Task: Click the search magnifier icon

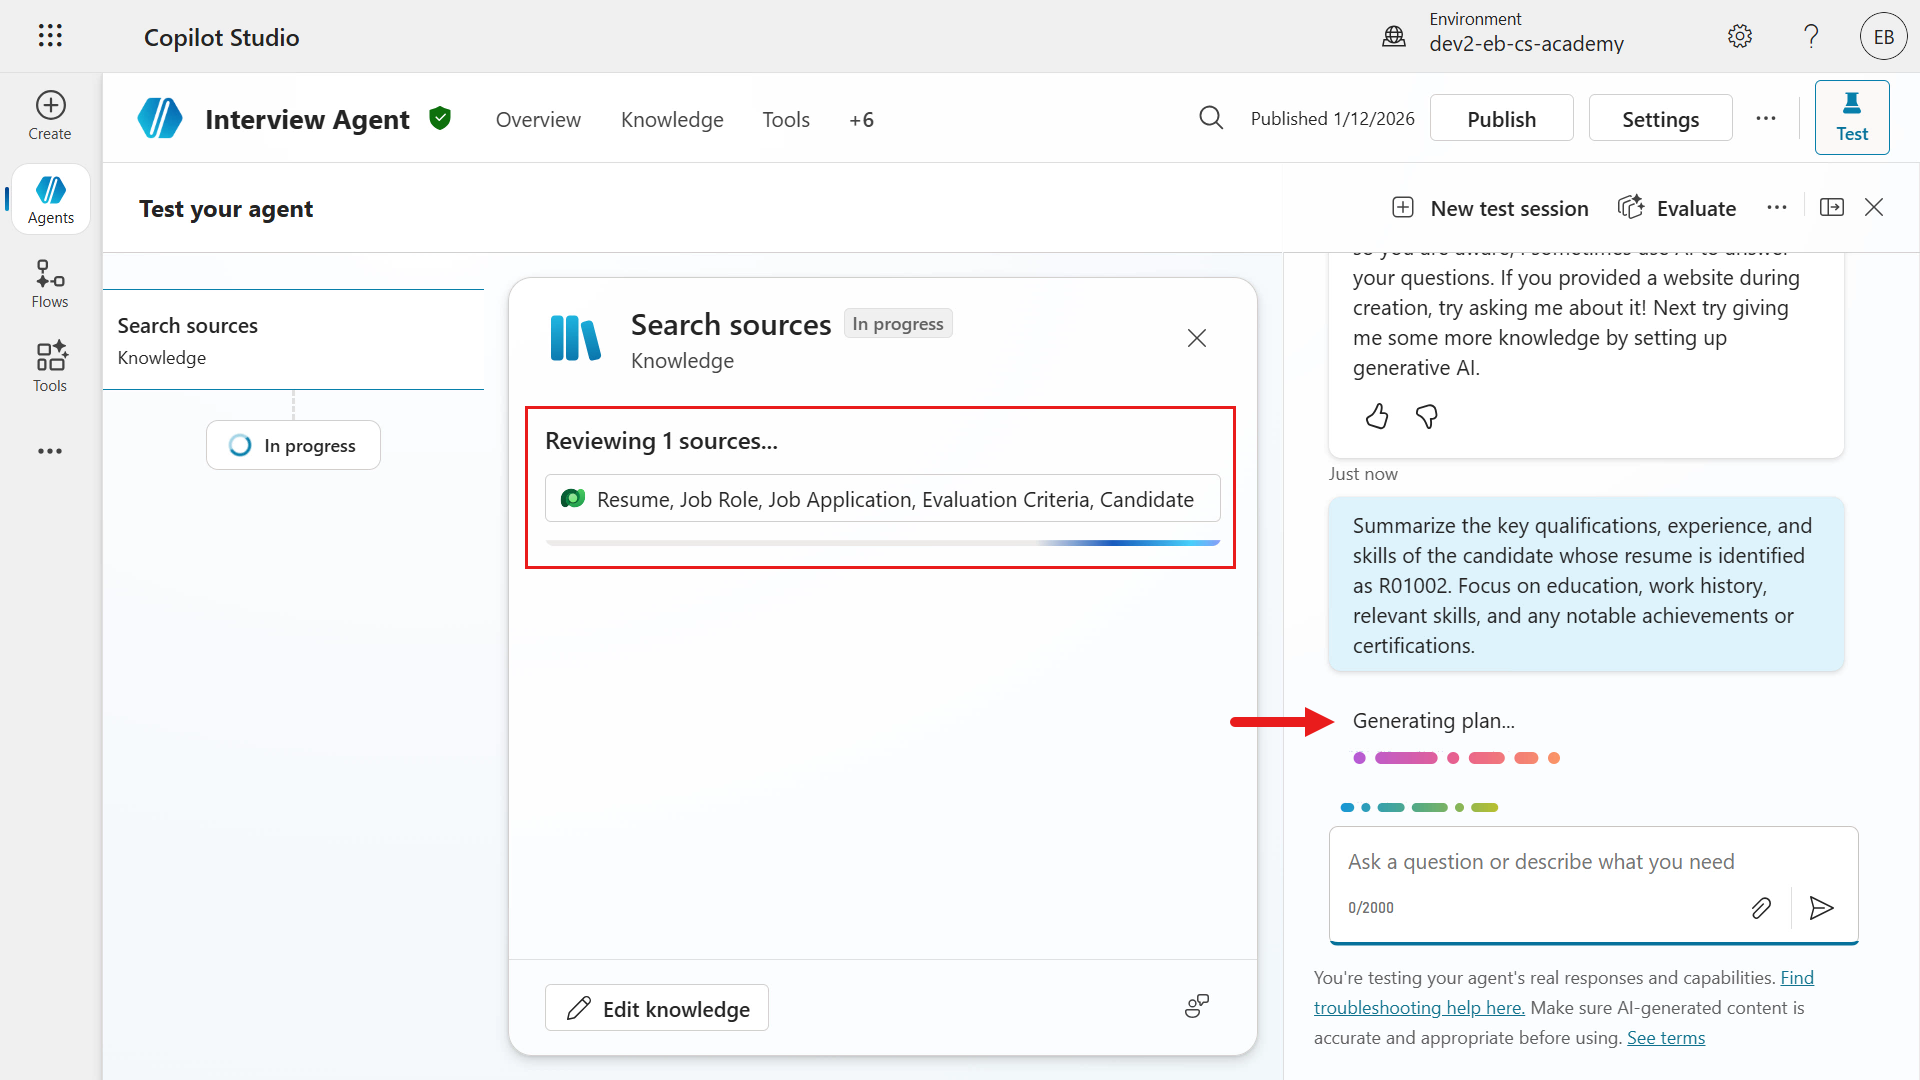Action: tap(1211, 118)
